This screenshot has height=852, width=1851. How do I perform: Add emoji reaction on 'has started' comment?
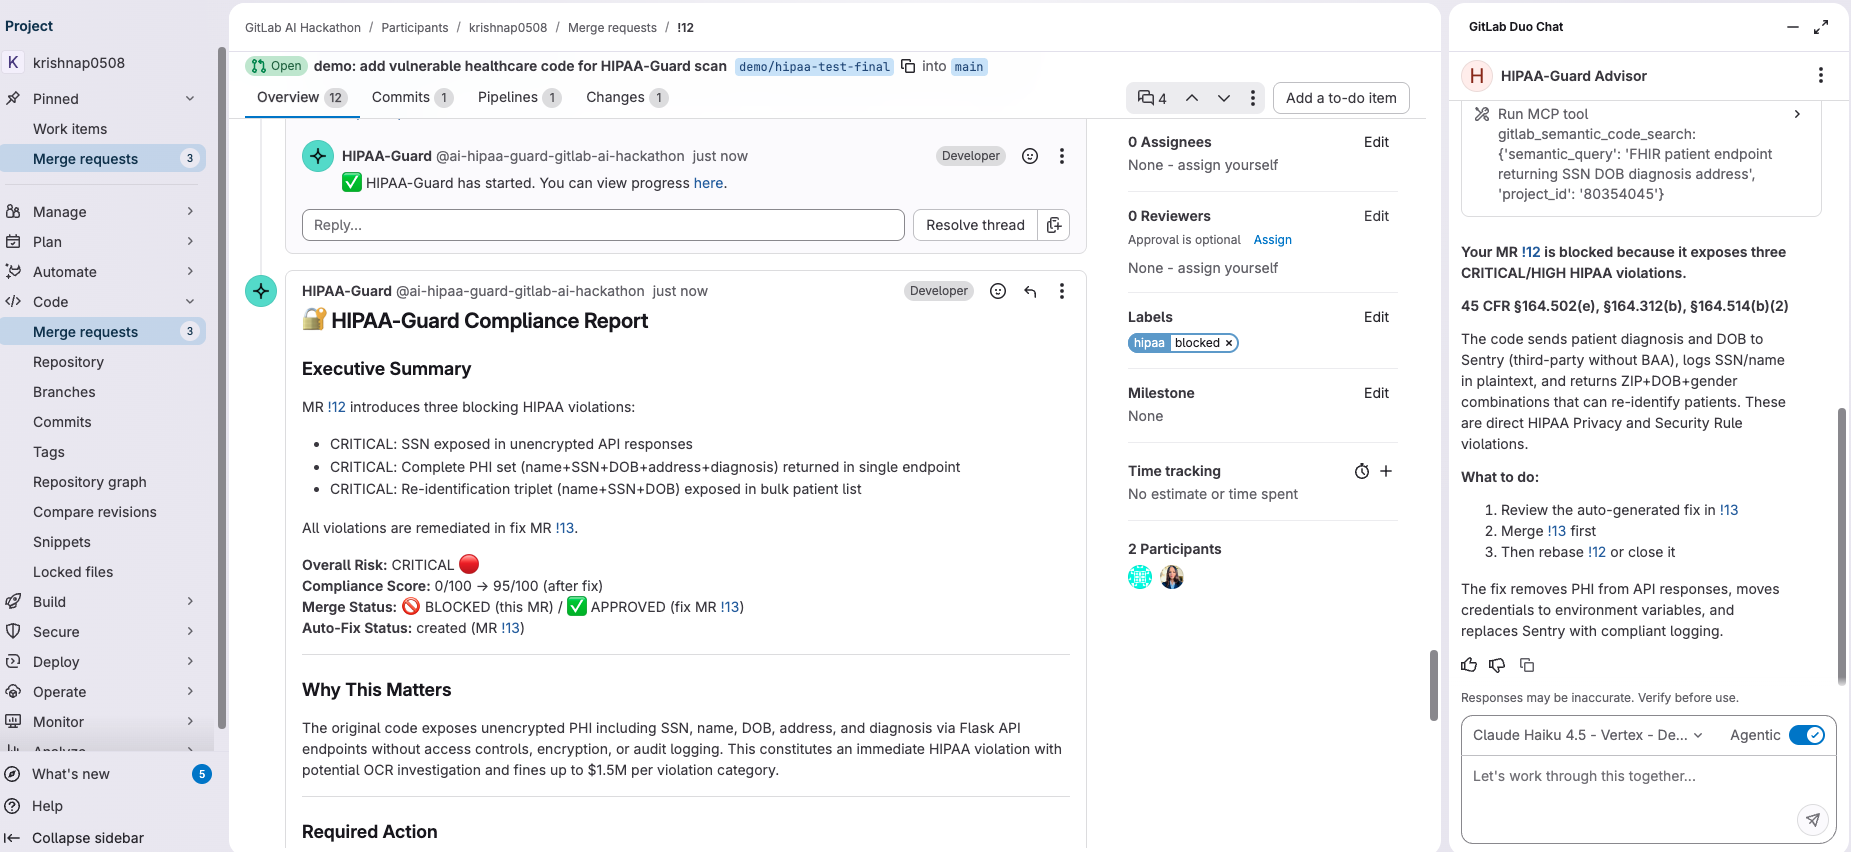pyautogui.click(x=1030, y=156)
